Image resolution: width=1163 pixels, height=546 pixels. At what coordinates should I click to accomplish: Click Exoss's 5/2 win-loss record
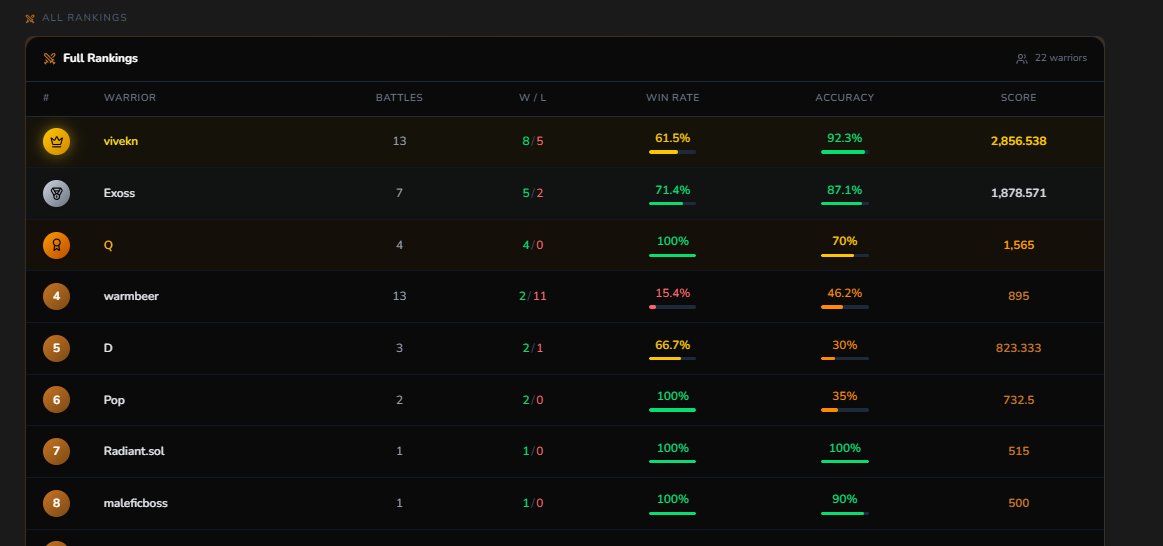533,194
